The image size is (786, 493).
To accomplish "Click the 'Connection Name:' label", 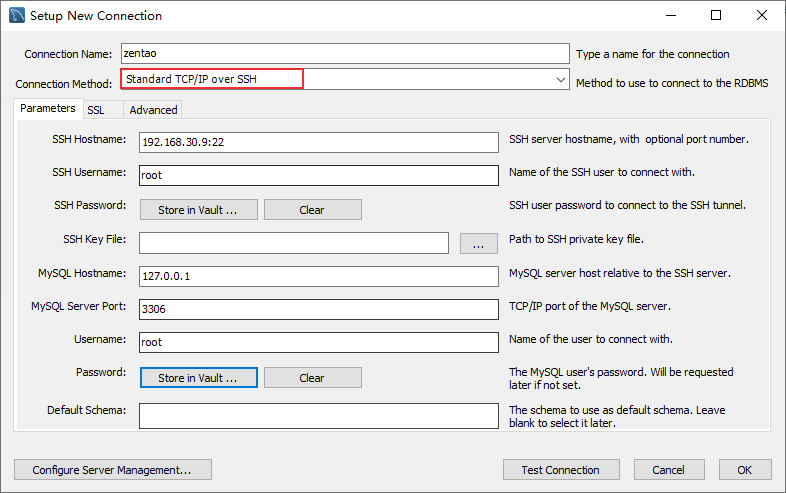I will 68,54.
